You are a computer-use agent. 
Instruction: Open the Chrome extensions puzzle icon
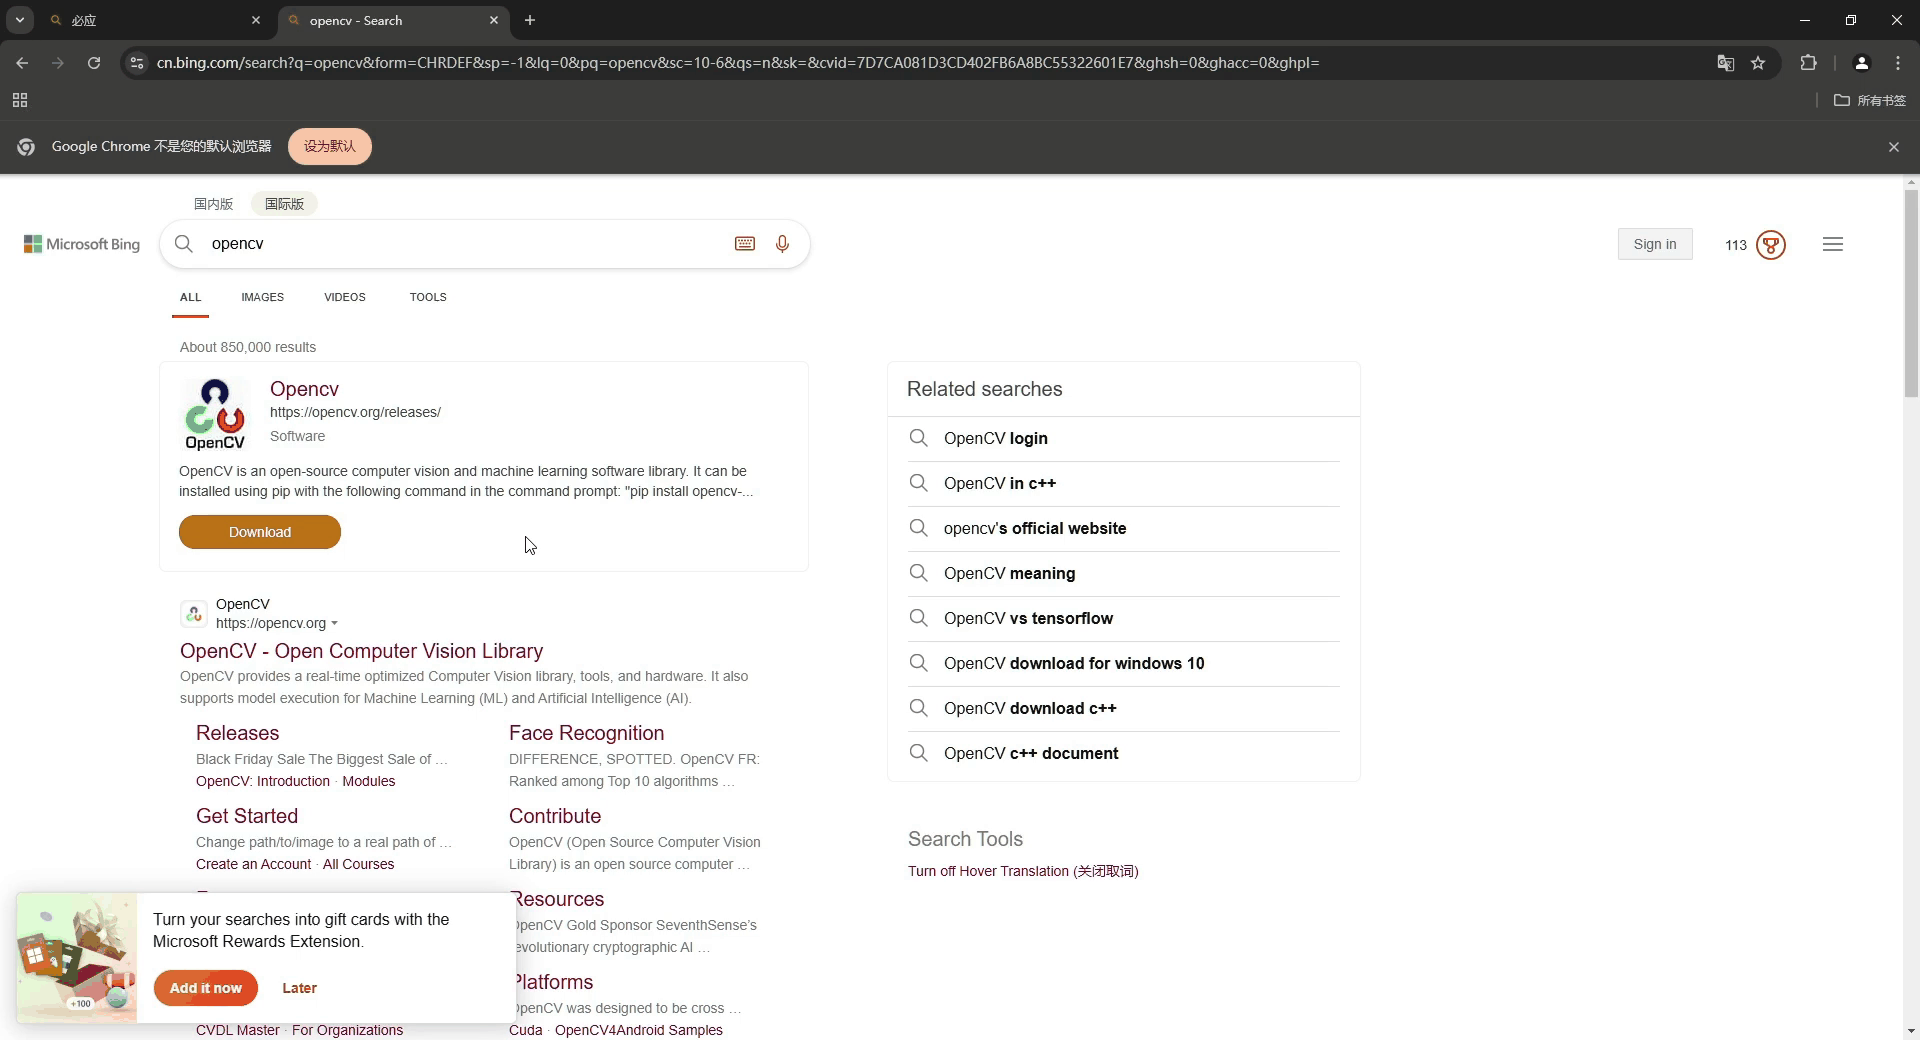click(x=1808, y=63)
